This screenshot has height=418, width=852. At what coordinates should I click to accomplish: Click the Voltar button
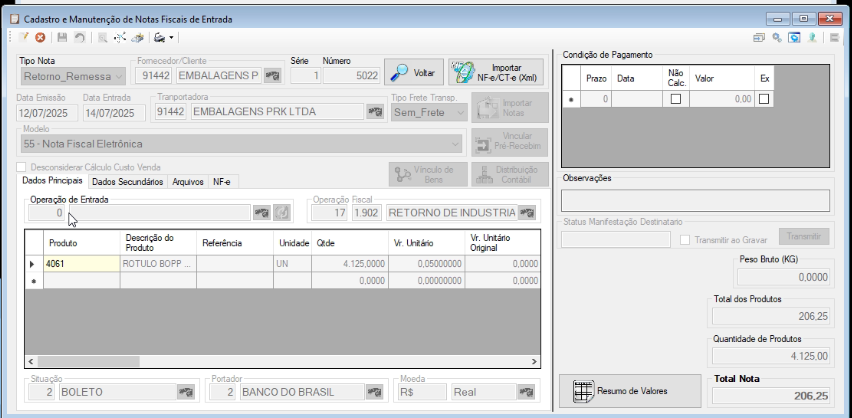[414, 72]
